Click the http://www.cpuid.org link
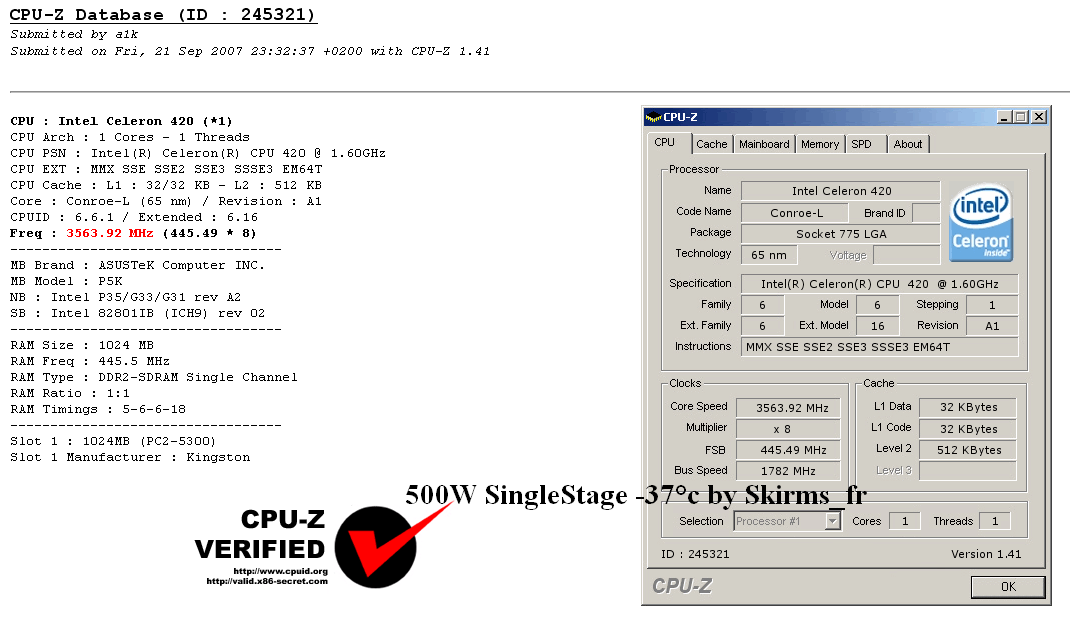 pos(280,571)
